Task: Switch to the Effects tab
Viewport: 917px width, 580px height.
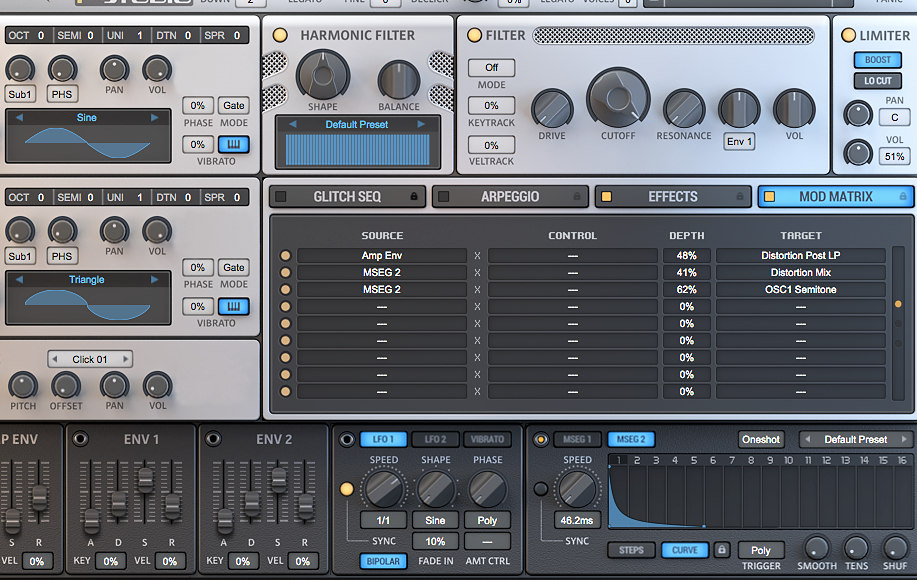Action: click(673, 196)
